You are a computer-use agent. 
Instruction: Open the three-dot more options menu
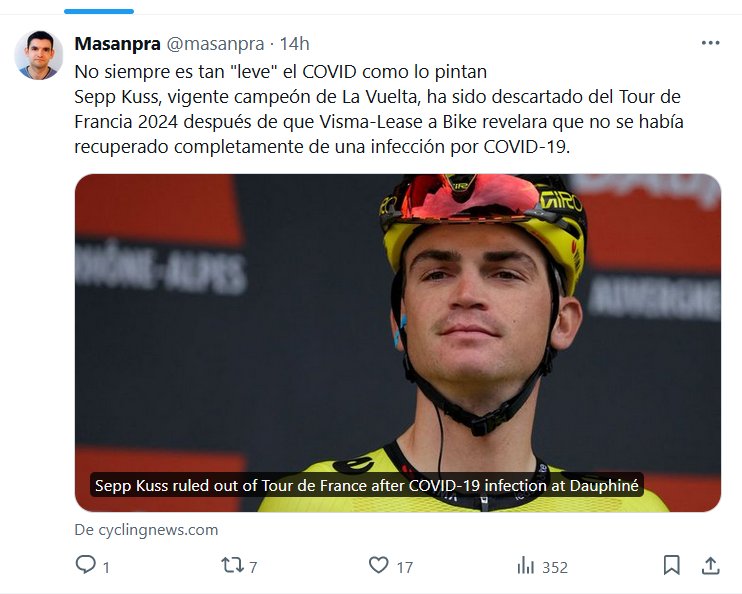pos(710,44)
